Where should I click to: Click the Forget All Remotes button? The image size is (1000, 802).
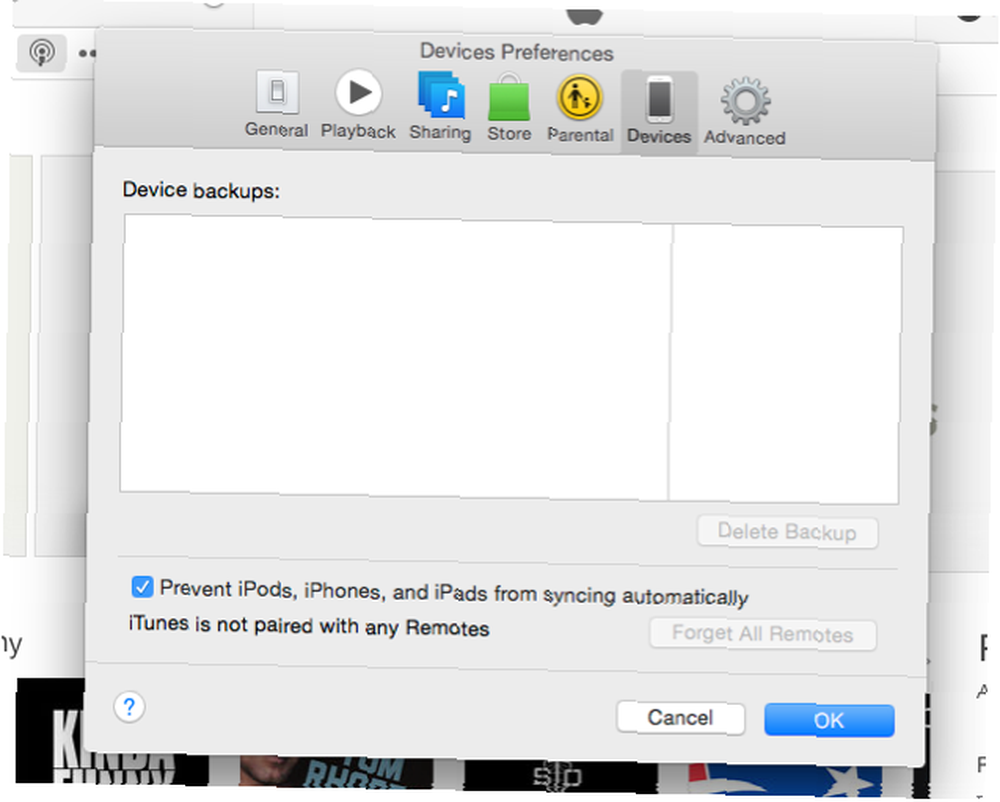coord(763,634)
